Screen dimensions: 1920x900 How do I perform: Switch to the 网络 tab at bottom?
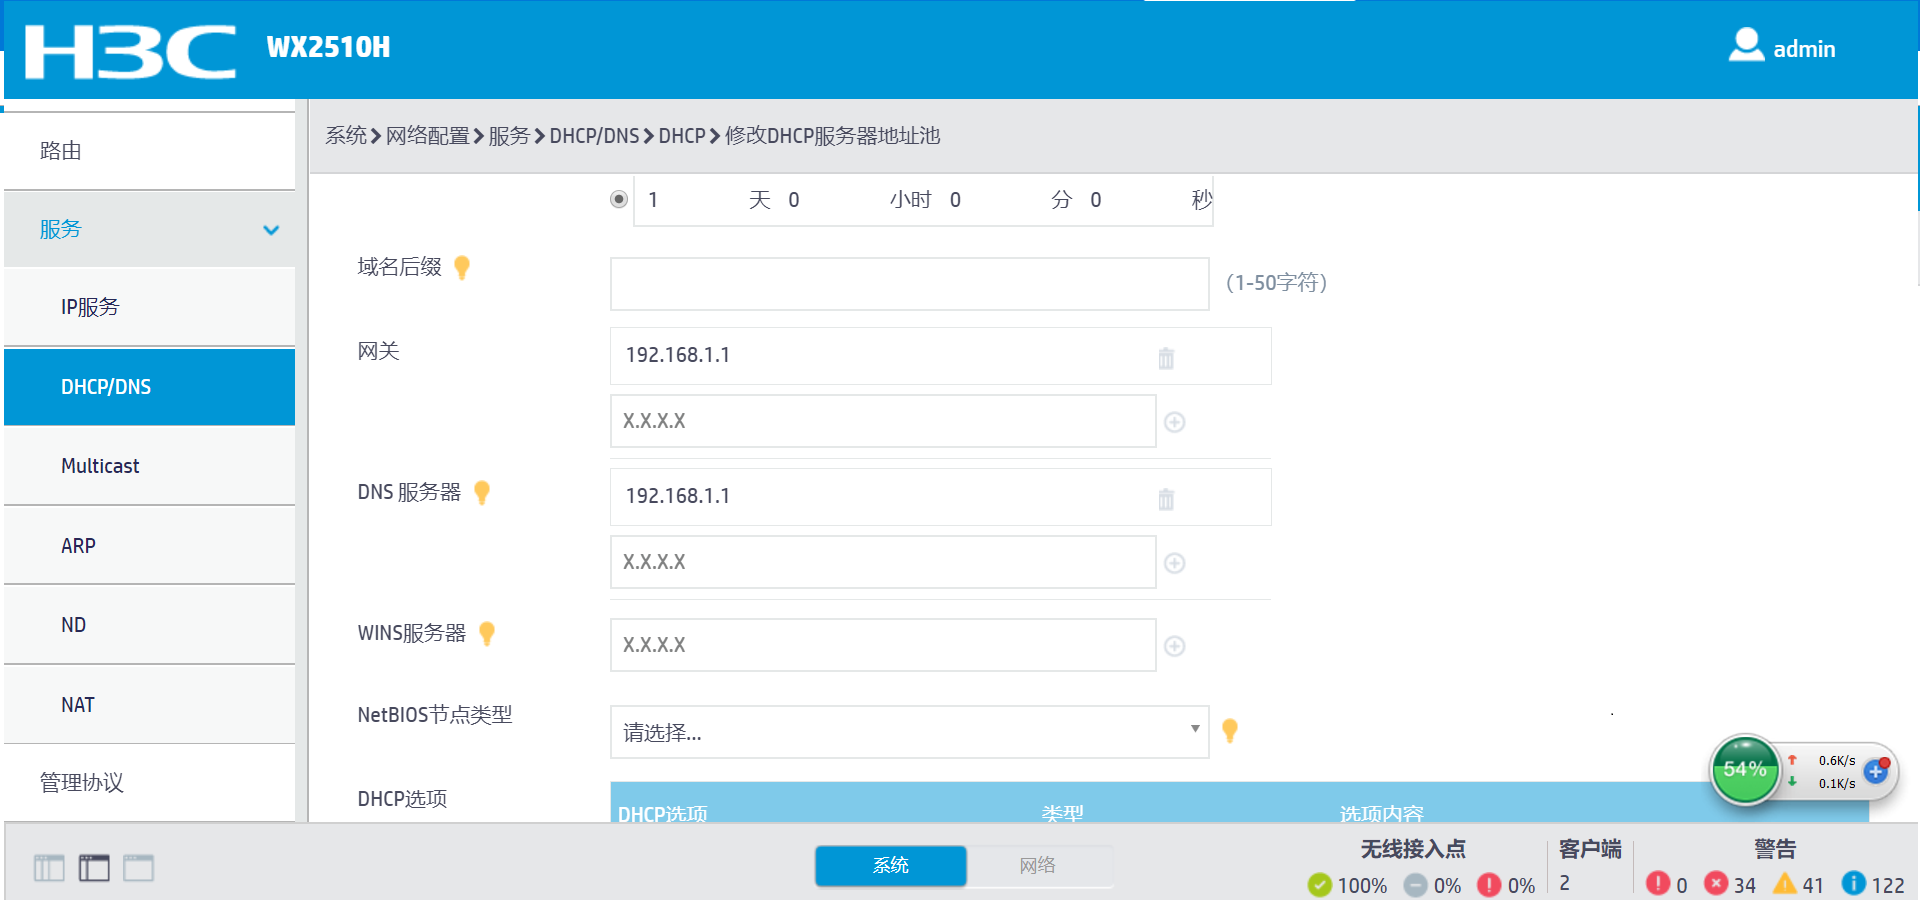[1038, 866]
